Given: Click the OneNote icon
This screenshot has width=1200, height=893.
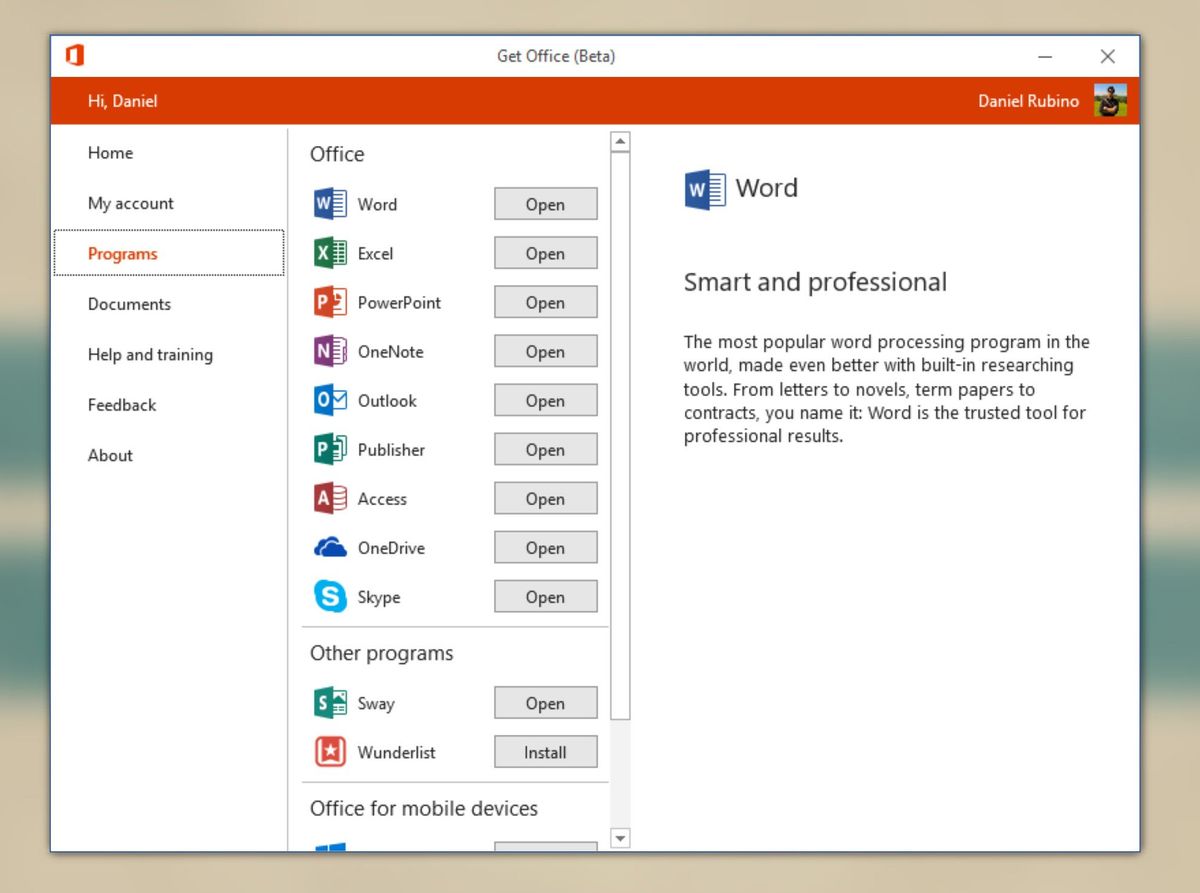Looking at the screenshot, I should pos(330,351).
